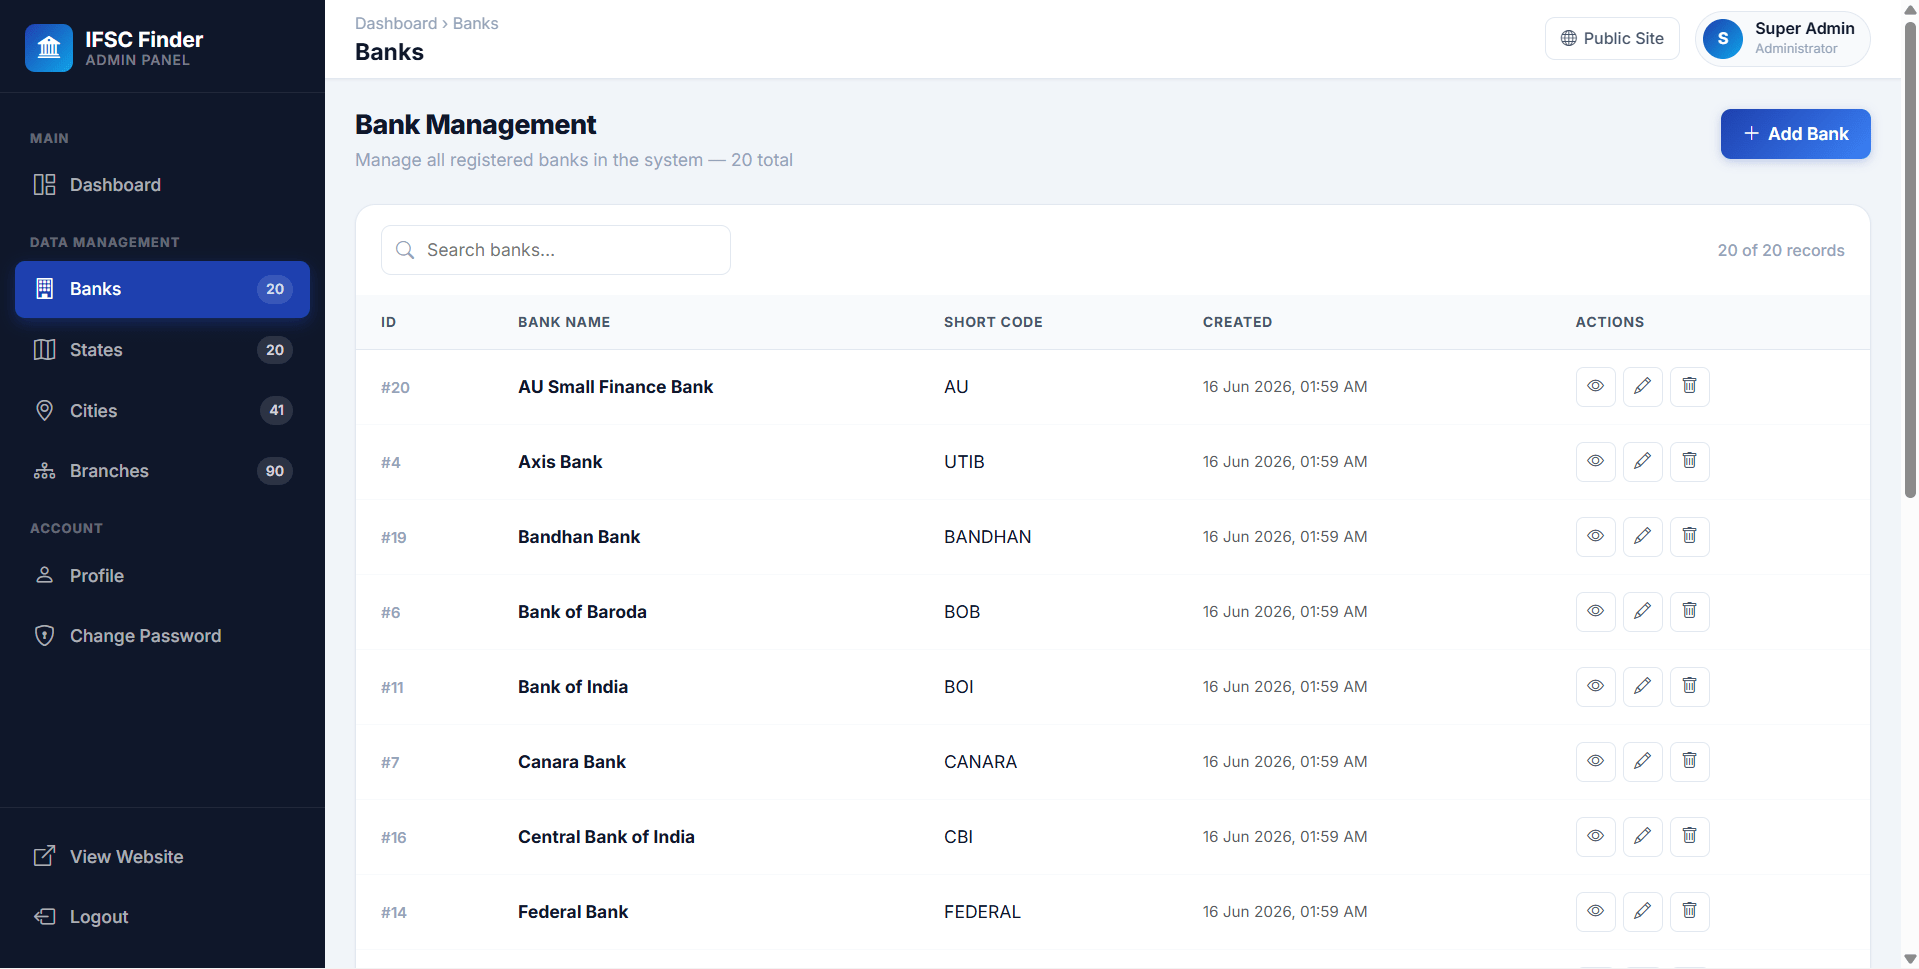Screen dimensions: 1919x969
Task: Click the Cities count badge 41
Action: pyautogui.click(x=276, y=410)
